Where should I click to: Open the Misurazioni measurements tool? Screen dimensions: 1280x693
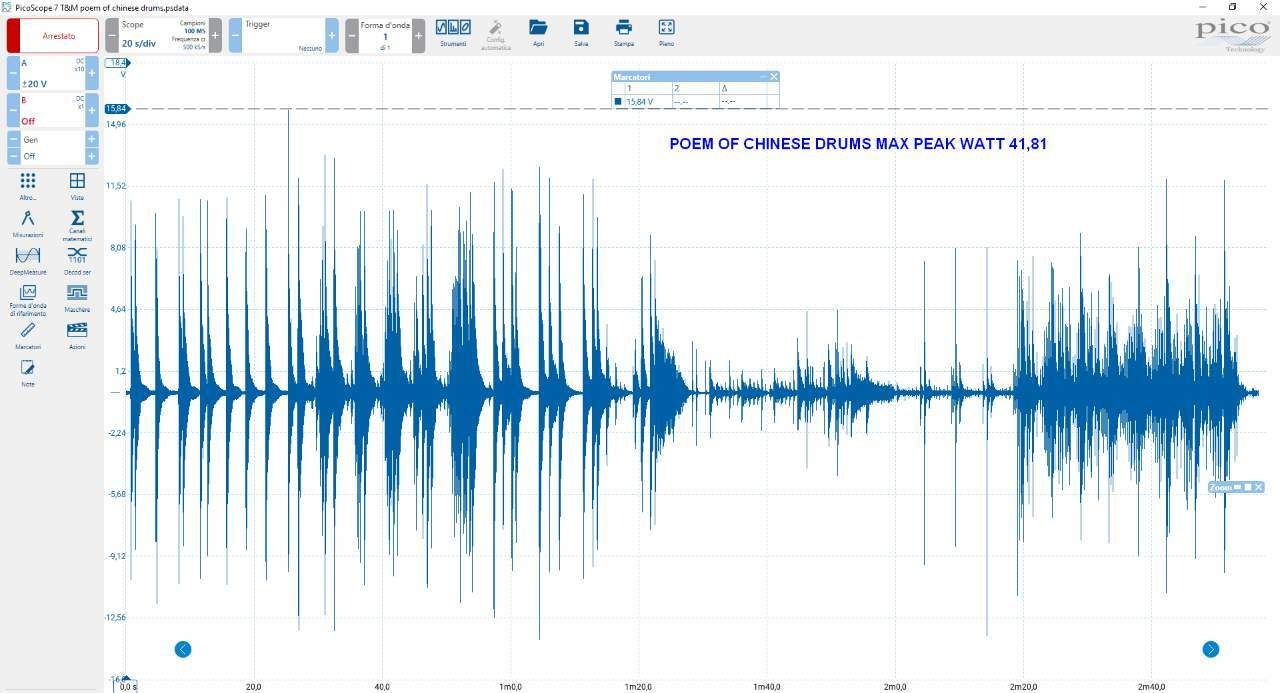pyautogui.click(x=28, y=222)
